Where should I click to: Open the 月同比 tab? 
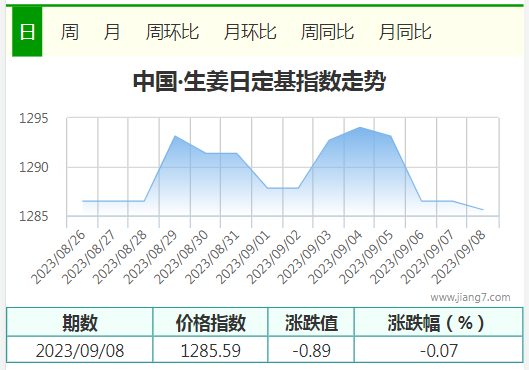tap(405, 32)
